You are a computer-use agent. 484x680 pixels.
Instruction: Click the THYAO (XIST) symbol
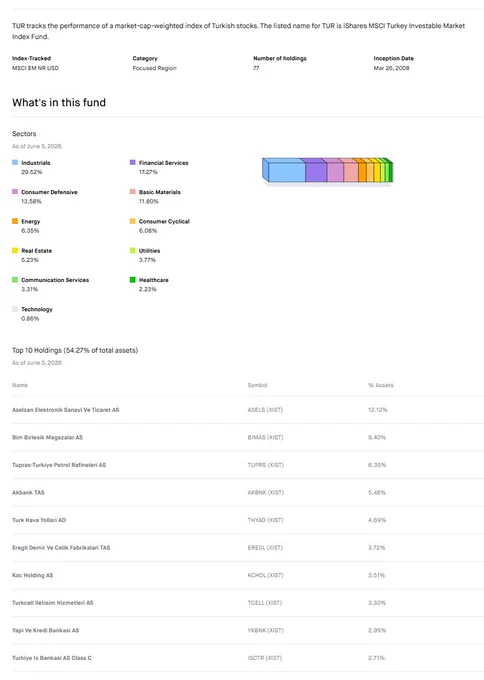coord(265,520)
